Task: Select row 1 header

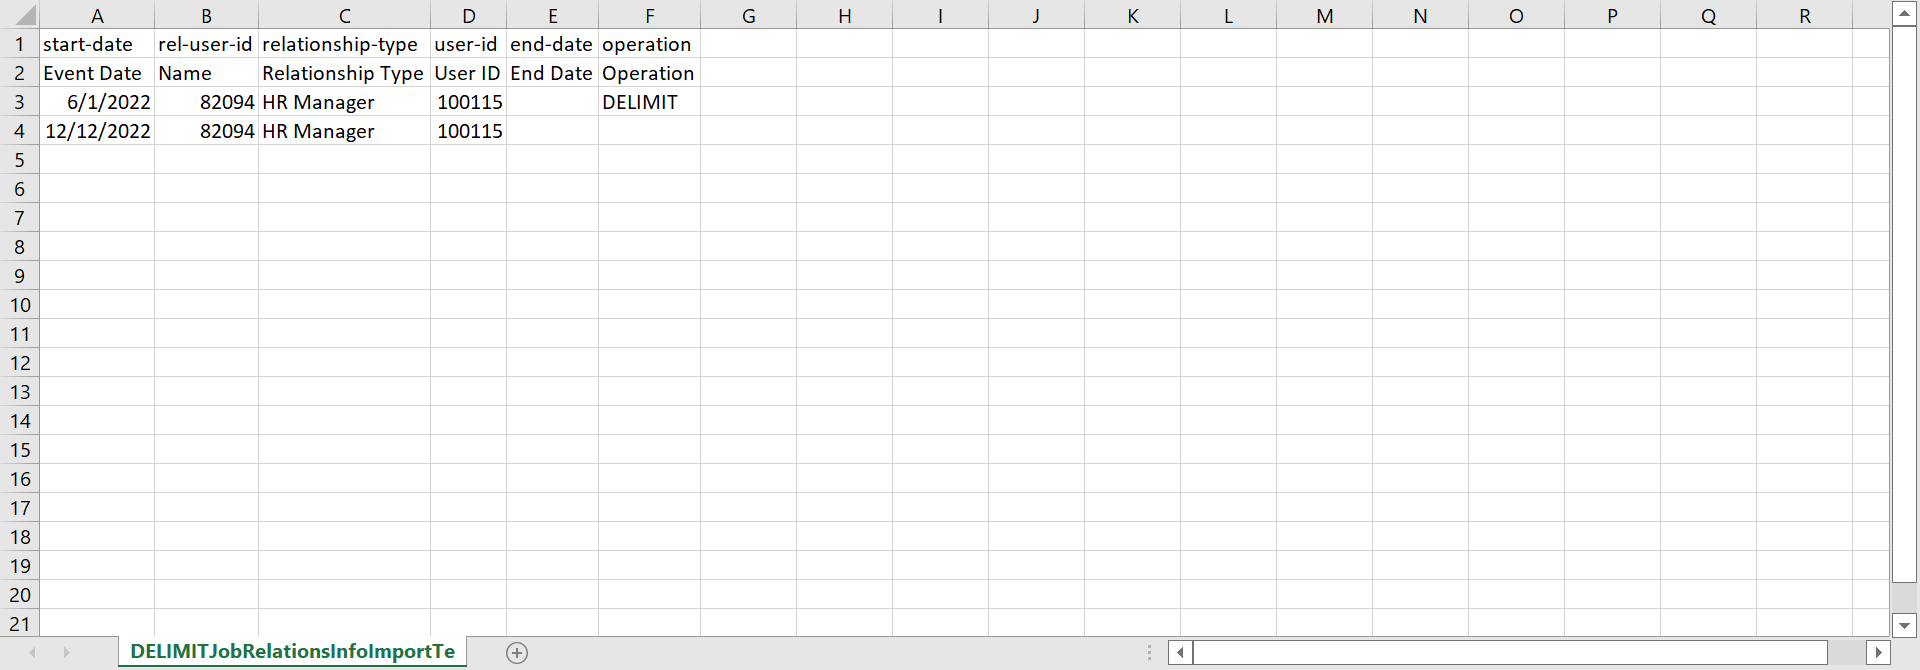Action: [x=19, y=44]
